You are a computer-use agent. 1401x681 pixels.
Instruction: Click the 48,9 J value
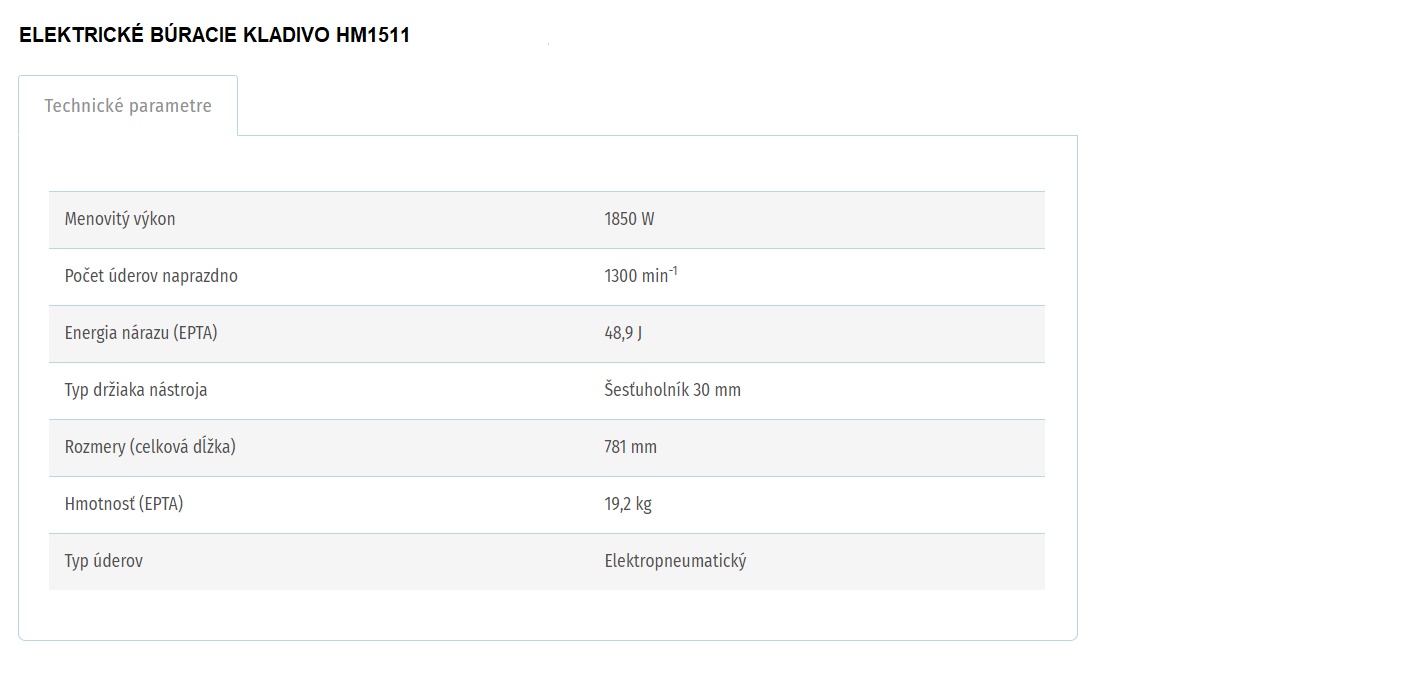[623, 333]
